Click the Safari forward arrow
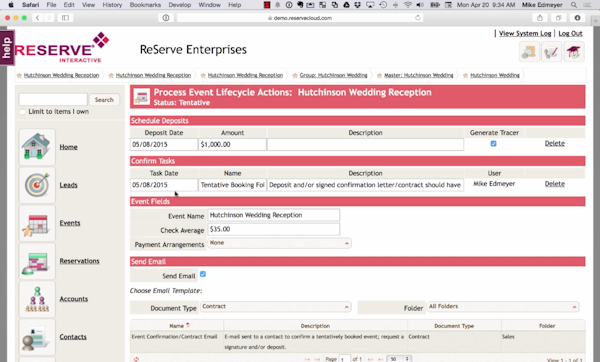This screenshot has height=362, width=600. pos(49,18)
